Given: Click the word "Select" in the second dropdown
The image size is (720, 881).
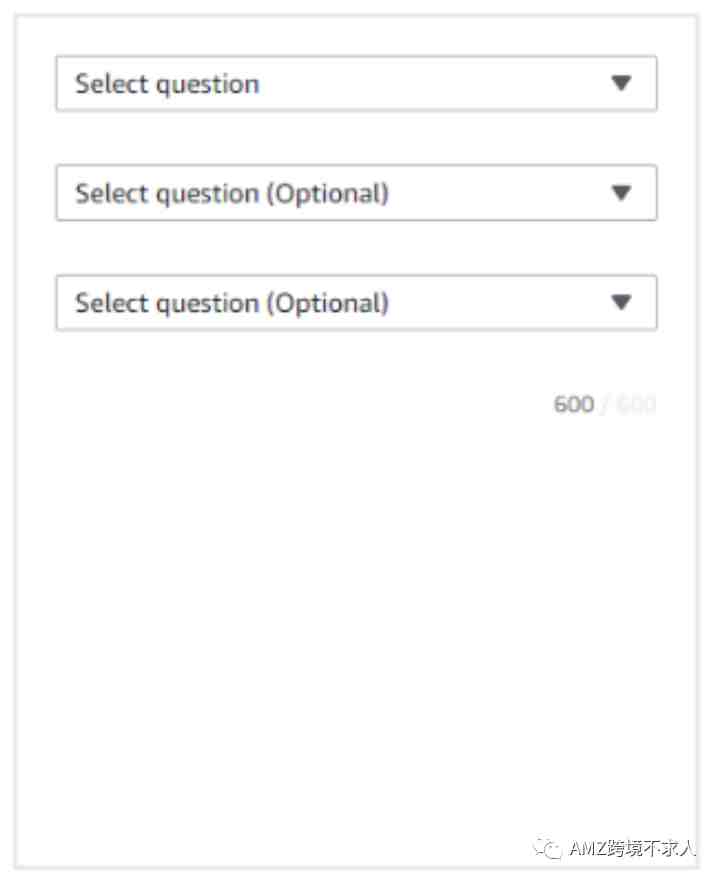Looking at the screenshot, I should pos(112,193).
